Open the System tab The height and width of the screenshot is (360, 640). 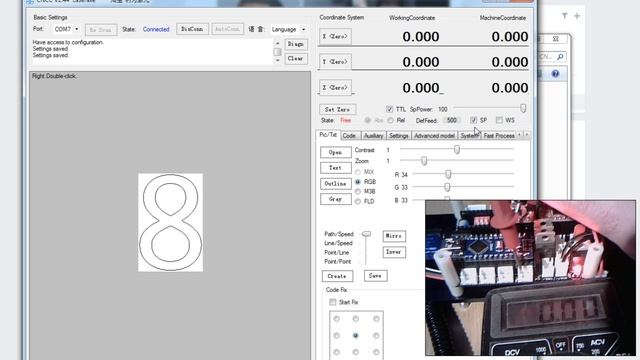click(x=469, y=136)
